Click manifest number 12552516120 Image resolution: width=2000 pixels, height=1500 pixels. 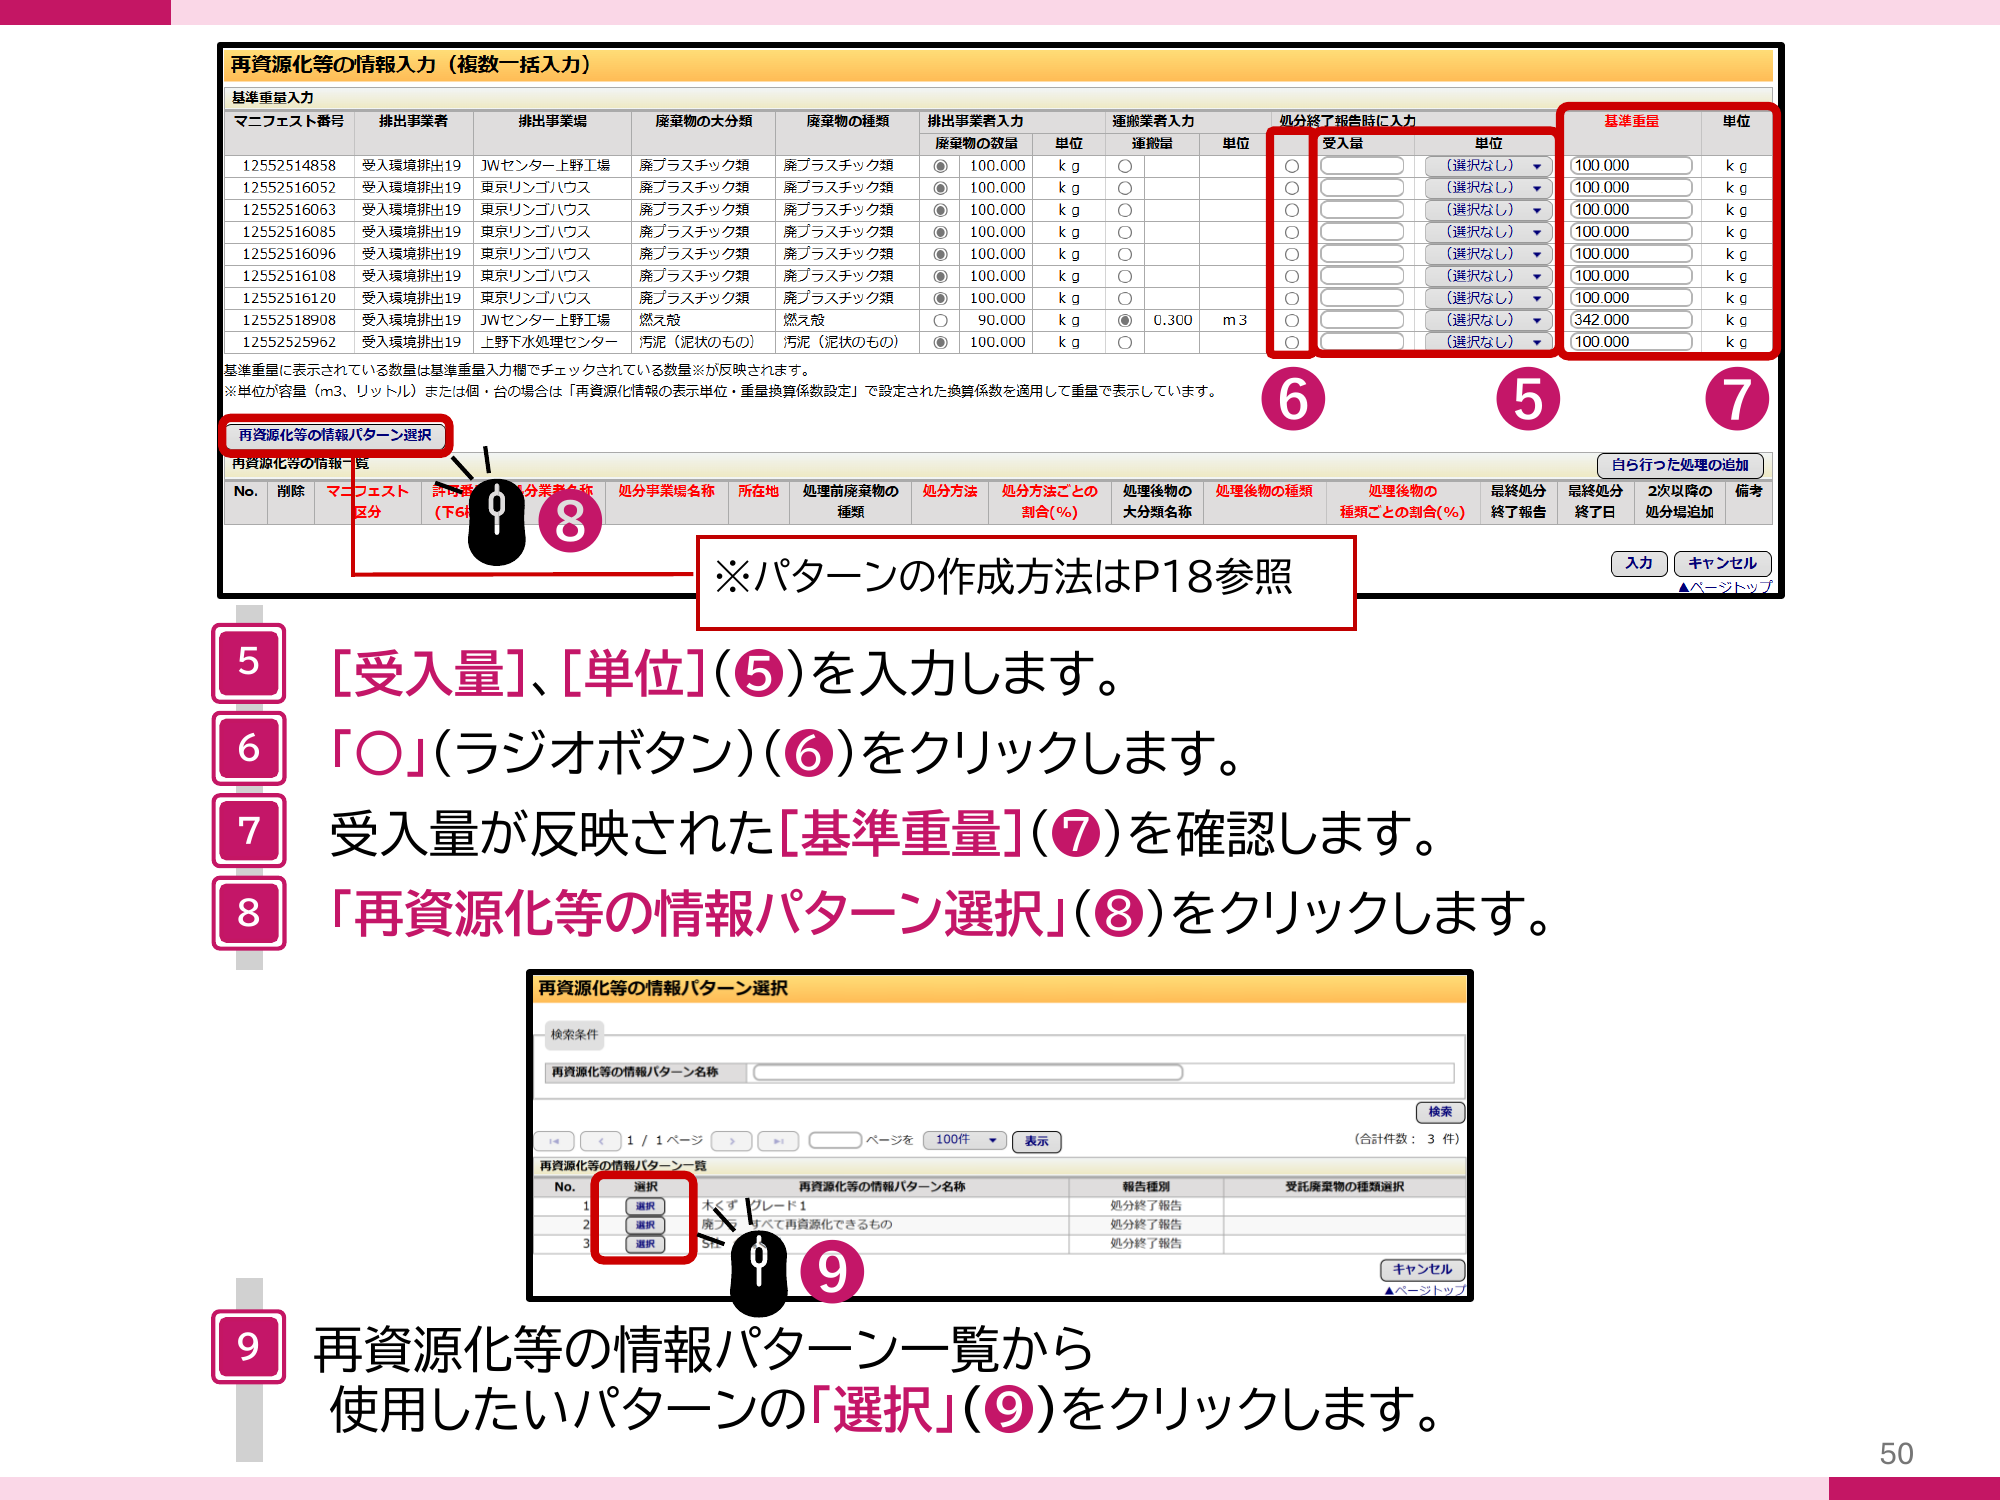289,298
